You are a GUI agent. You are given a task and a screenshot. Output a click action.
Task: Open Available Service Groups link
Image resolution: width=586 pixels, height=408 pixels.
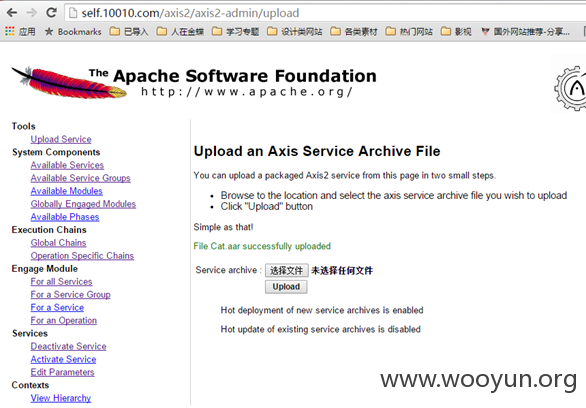80,178
